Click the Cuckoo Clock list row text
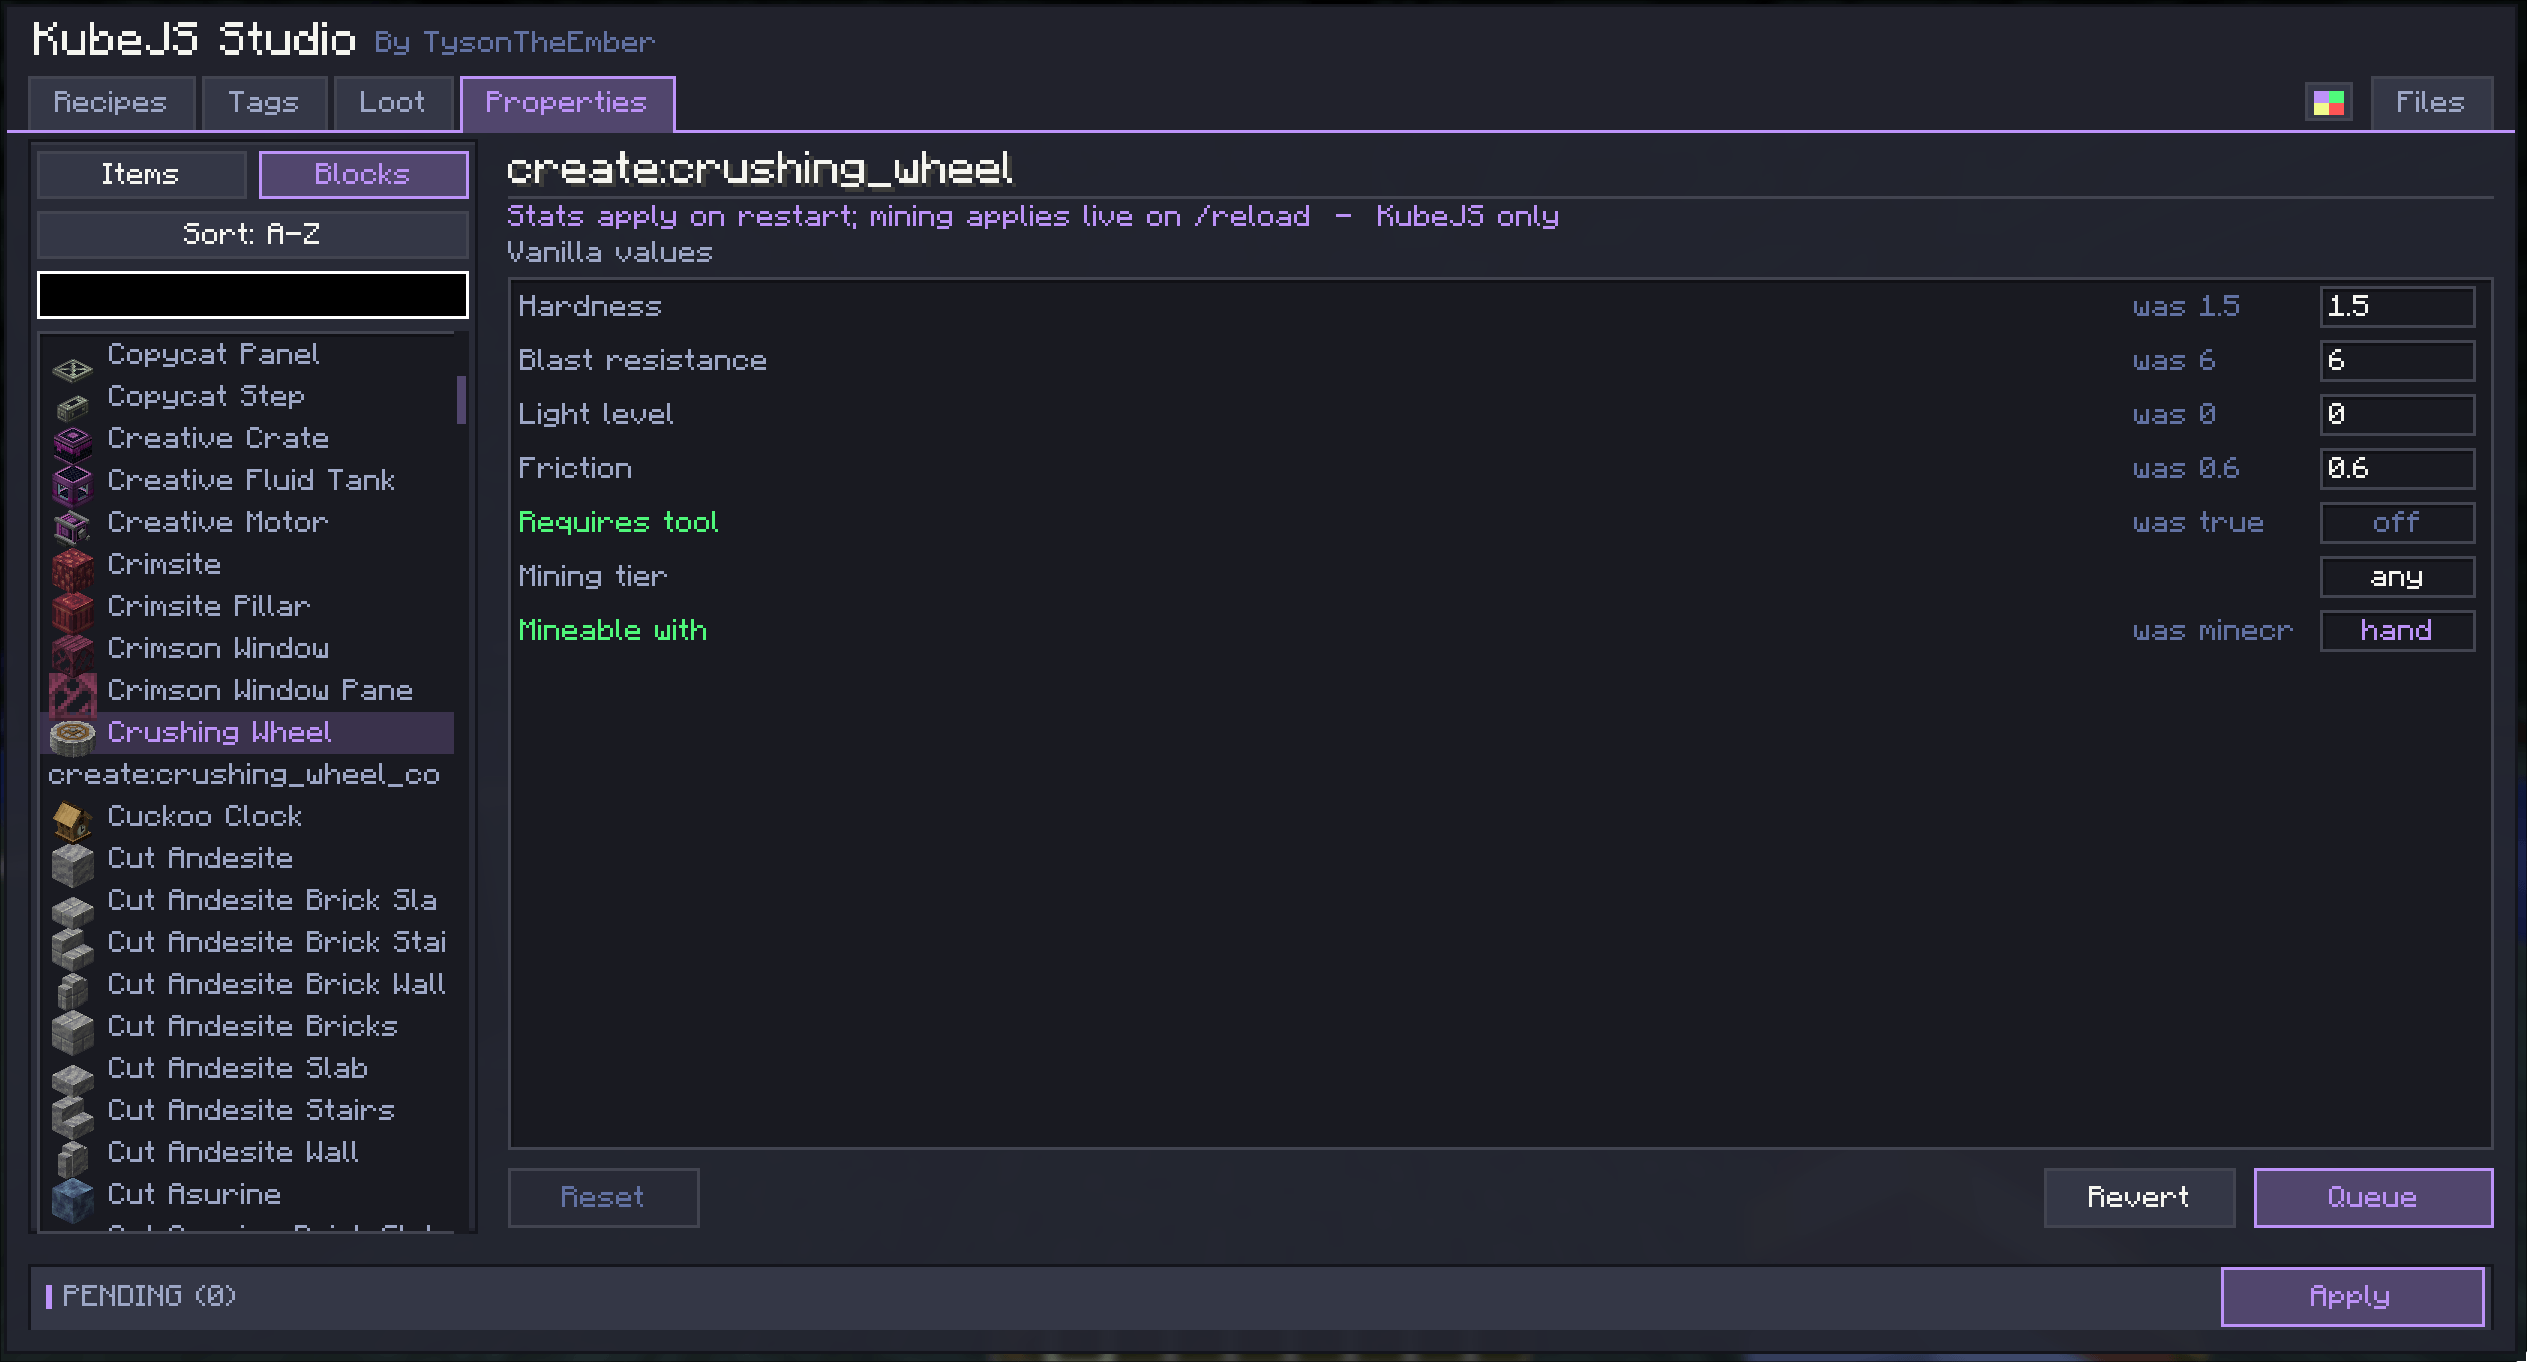Screen dimensions: 2527x1362 coord(205,817)
